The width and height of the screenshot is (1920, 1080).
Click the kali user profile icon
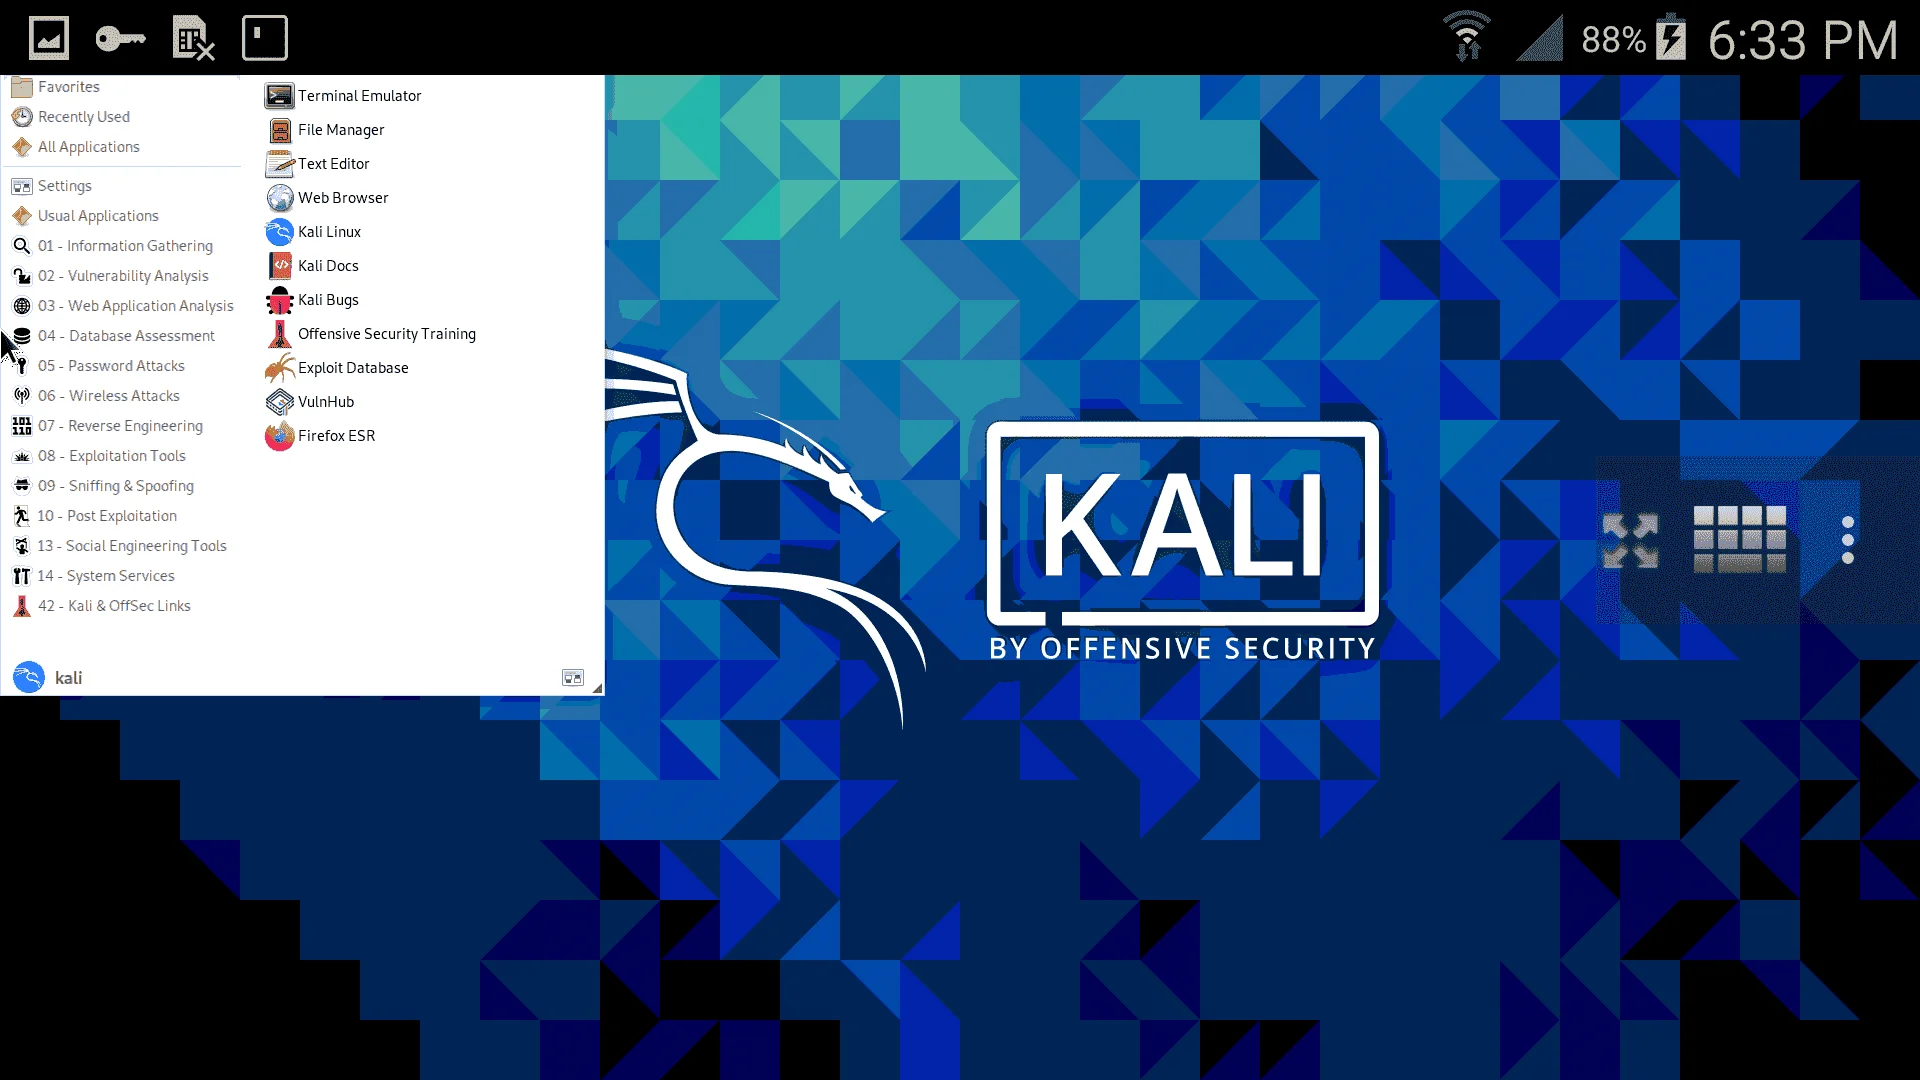pos(28,677)
